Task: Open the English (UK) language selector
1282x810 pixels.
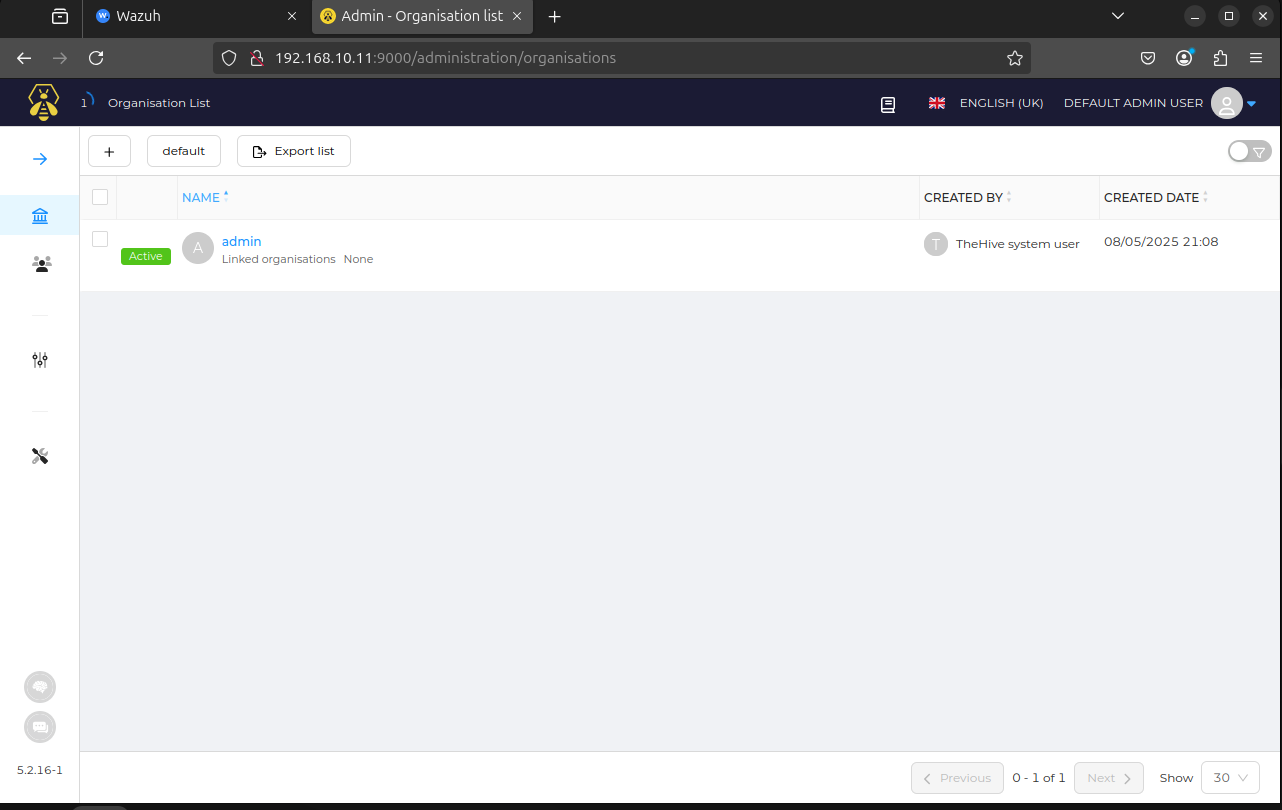Action: (x=986, y=103)
